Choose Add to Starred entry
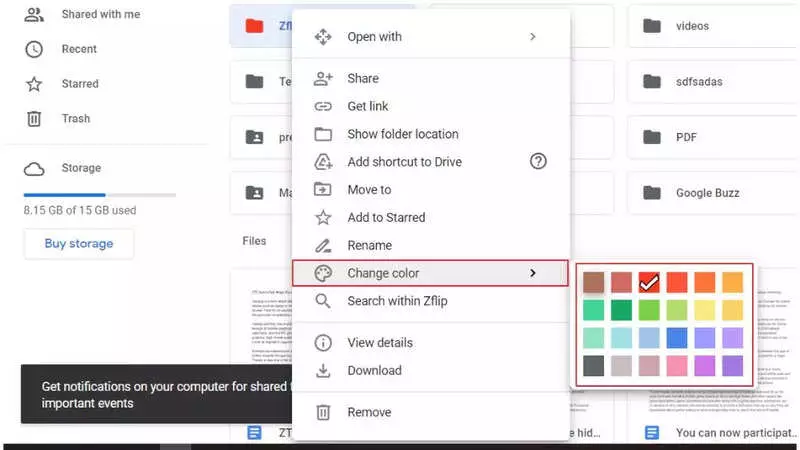The width and height of the screenshot is (800, 450). (x=431, y=217)
